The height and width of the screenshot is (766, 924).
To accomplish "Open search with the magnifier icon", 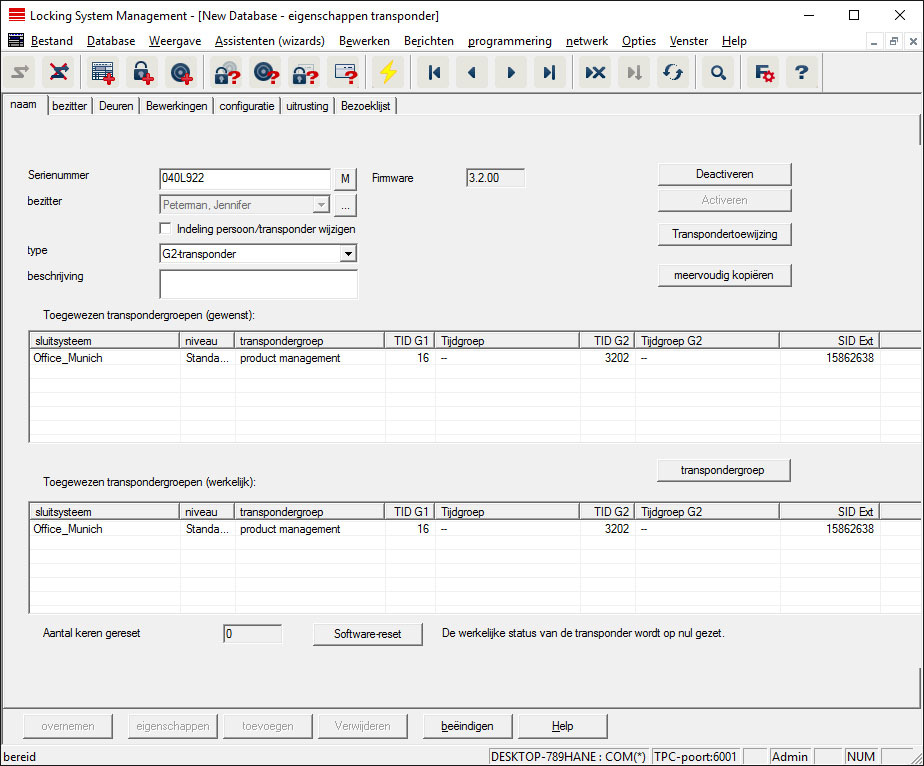I will 717,73.
